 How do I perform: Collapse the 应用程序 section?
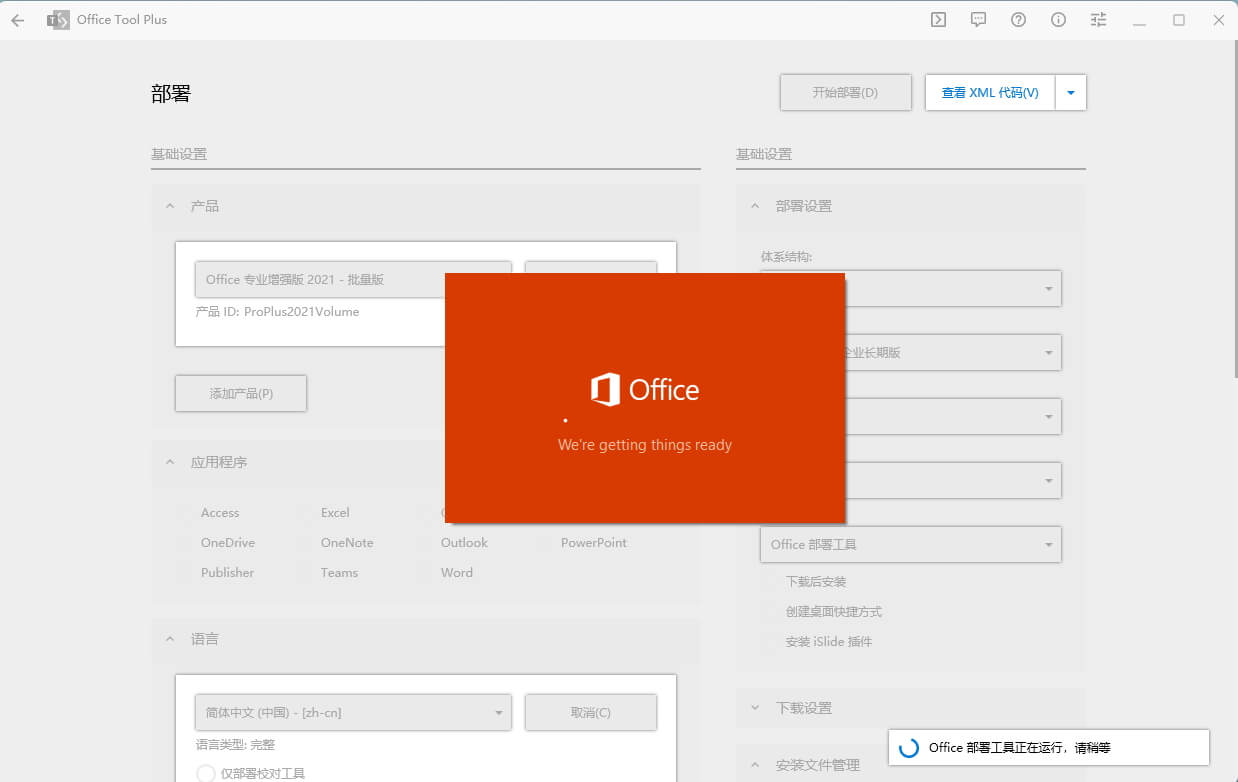click(x=170, y=462)
